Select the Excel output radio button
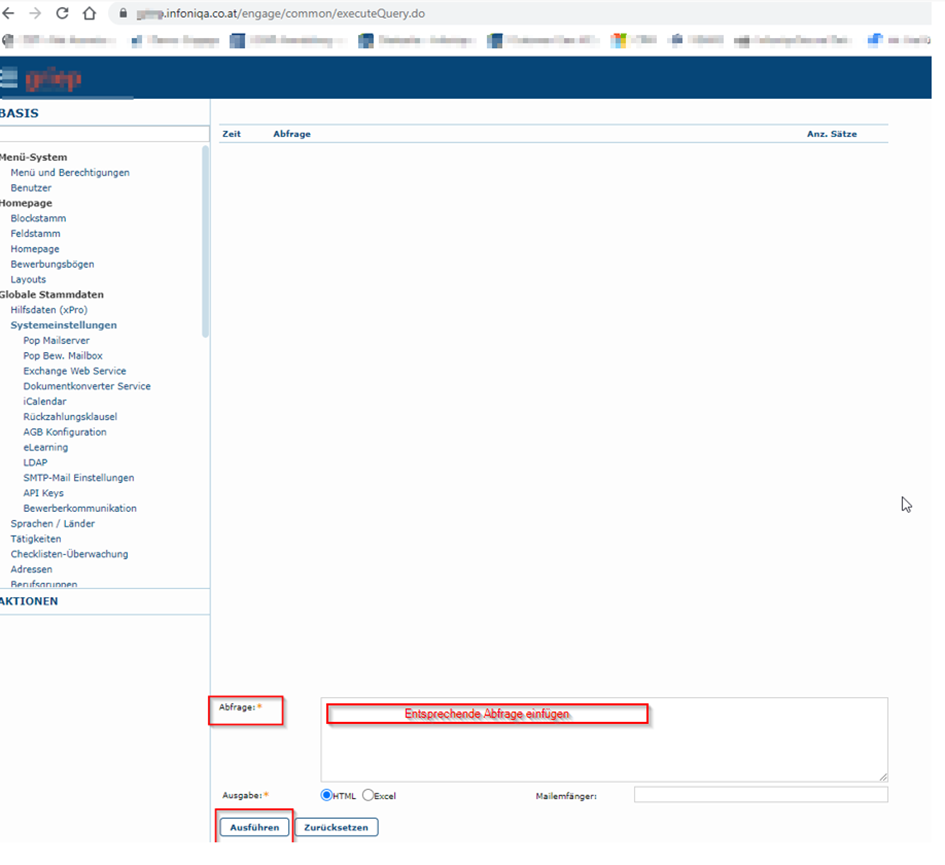 point(368,796)
